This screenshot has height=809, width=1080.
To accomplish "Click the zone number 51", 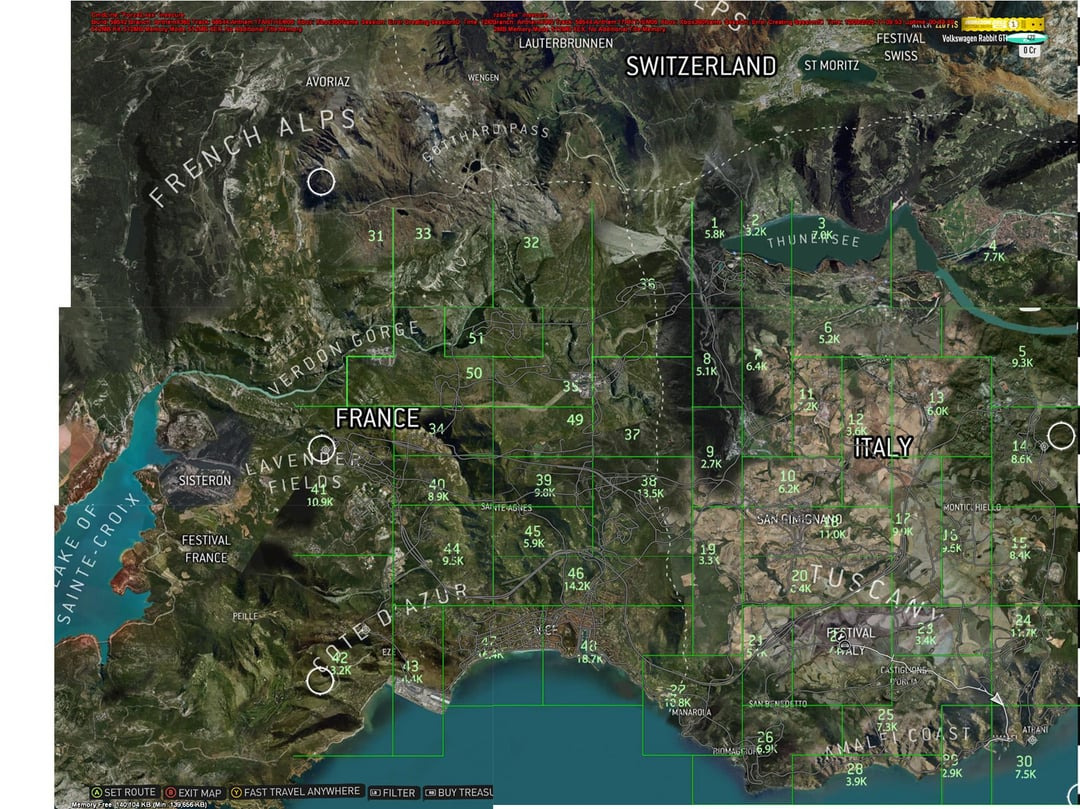I will pyautogui.click(x=476, y=339).
